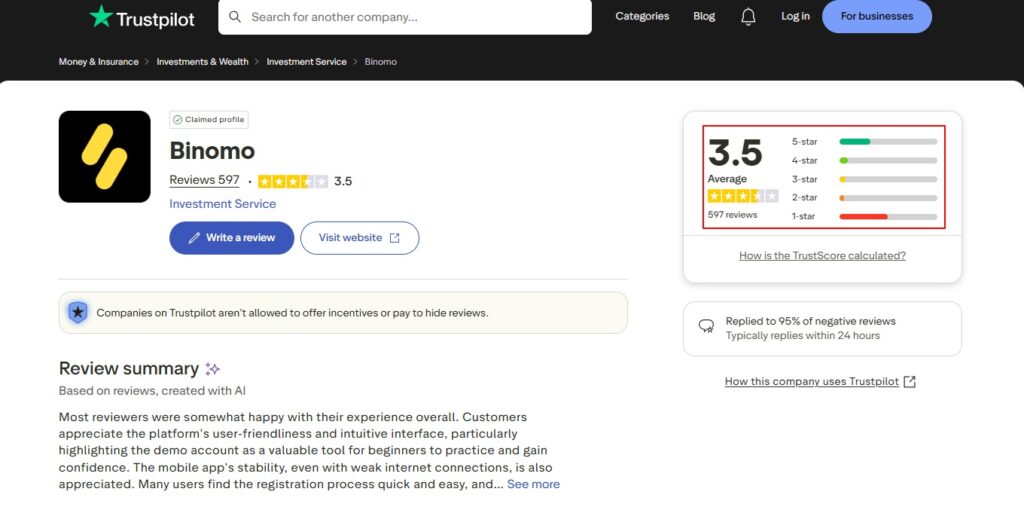Click the AI sparkle icon beside Review summary
1024x507 pixels.
(212, 369)
